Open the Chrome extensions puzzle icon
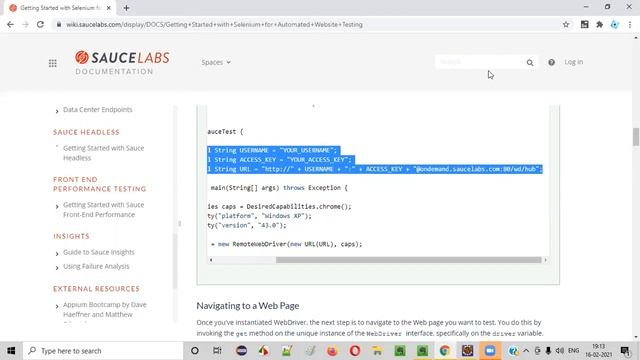This screenshot has width=640, height=360. click(599, 24)
